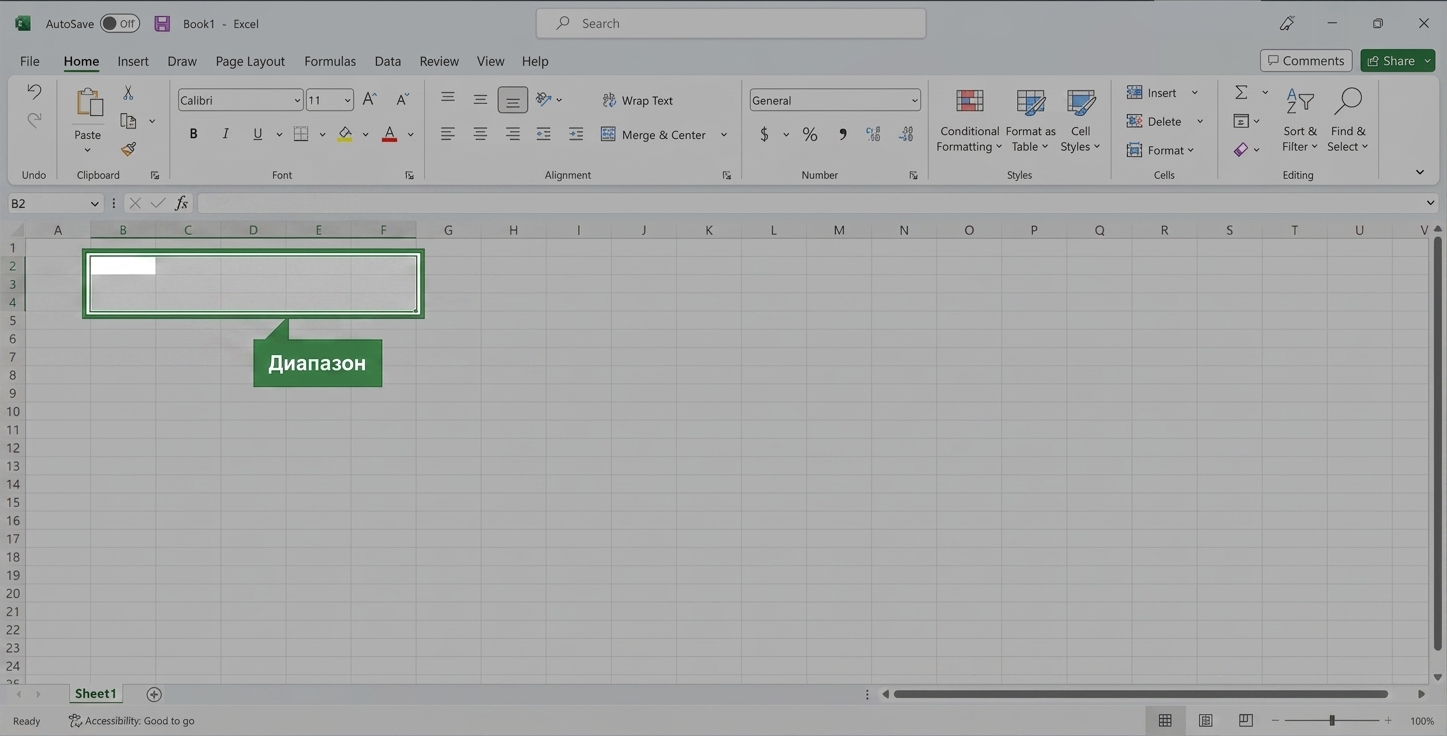Expand the Merge & Center options arrow
The image size is (1447, 736).
click(x=724, y=134)
